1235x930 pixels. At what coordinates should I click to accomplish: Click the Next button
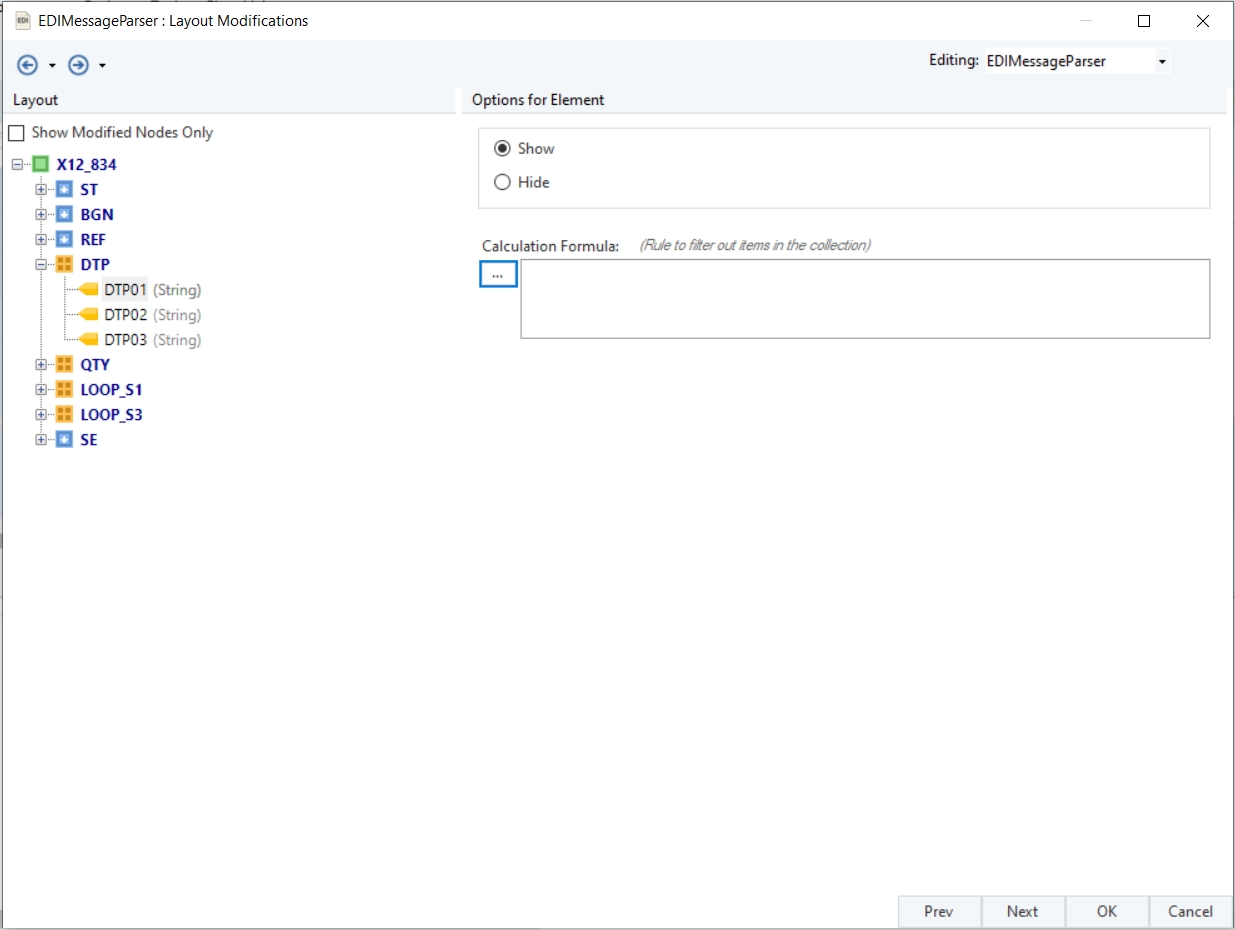(1022, 911)
